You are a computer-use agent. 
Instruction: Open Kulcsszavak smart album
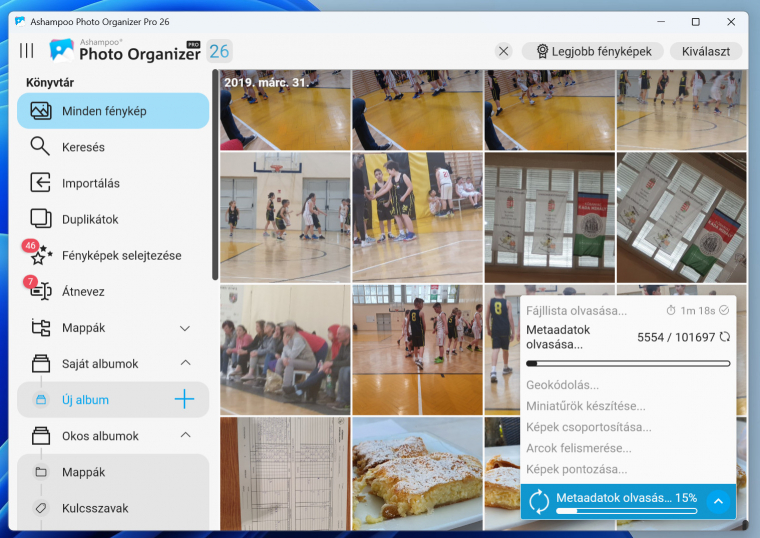pyautogui.click(x=95, y=508)
